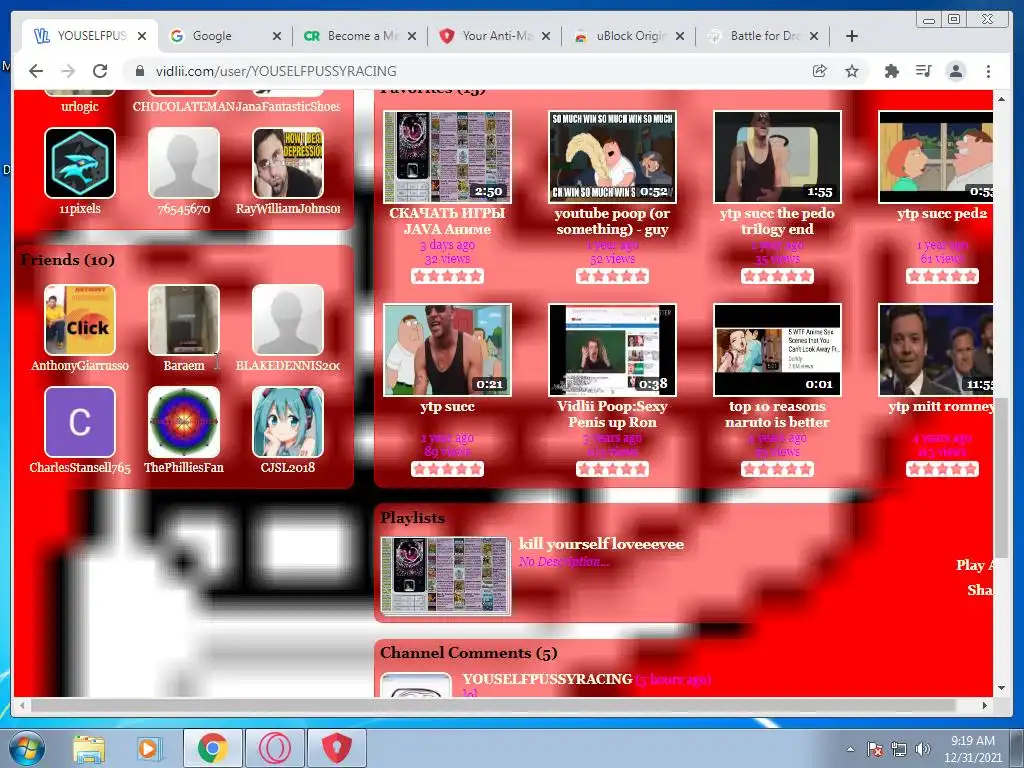
Task: Play the youtube poop guy video thumbnail
Action: coord(613,157)
